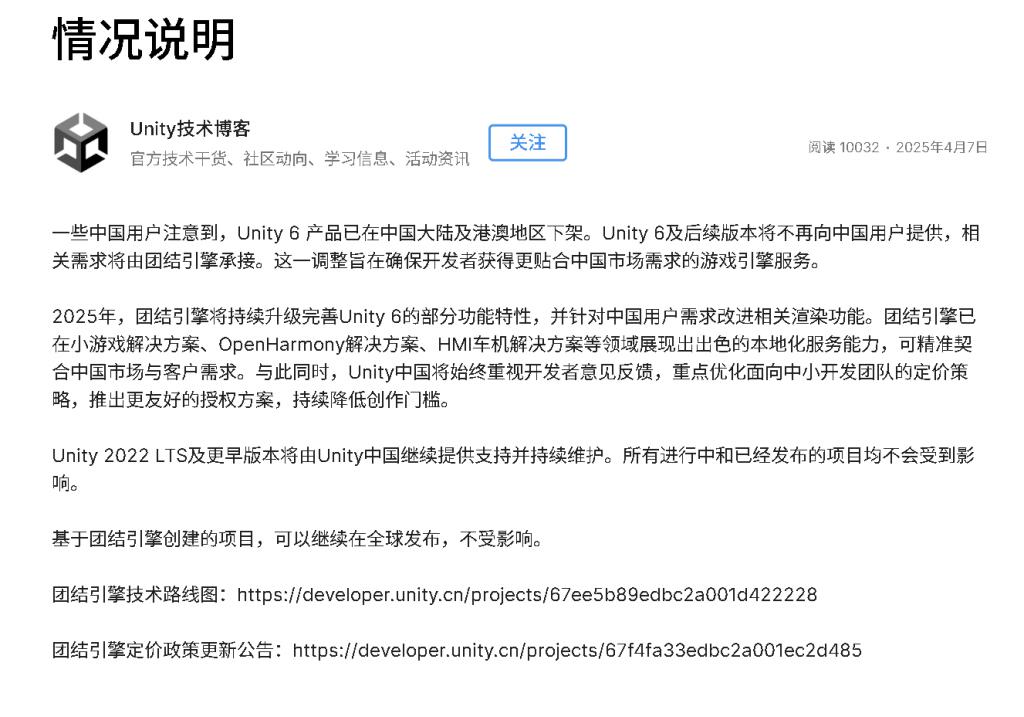Viewport: 1024px width, 717px height.
Task: Open the 团结引擎技术路线图 URL link
Action: [526, 594]
